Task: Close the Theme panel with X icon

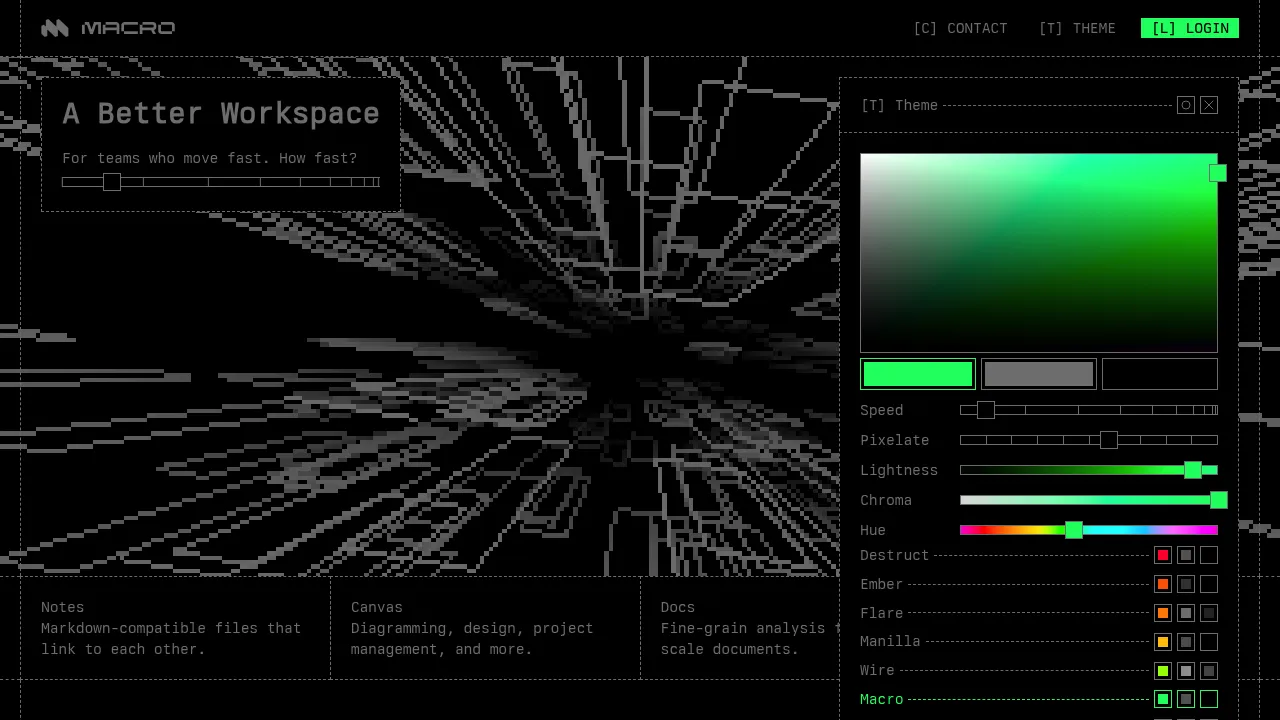Action: (x=1209, y=105)
